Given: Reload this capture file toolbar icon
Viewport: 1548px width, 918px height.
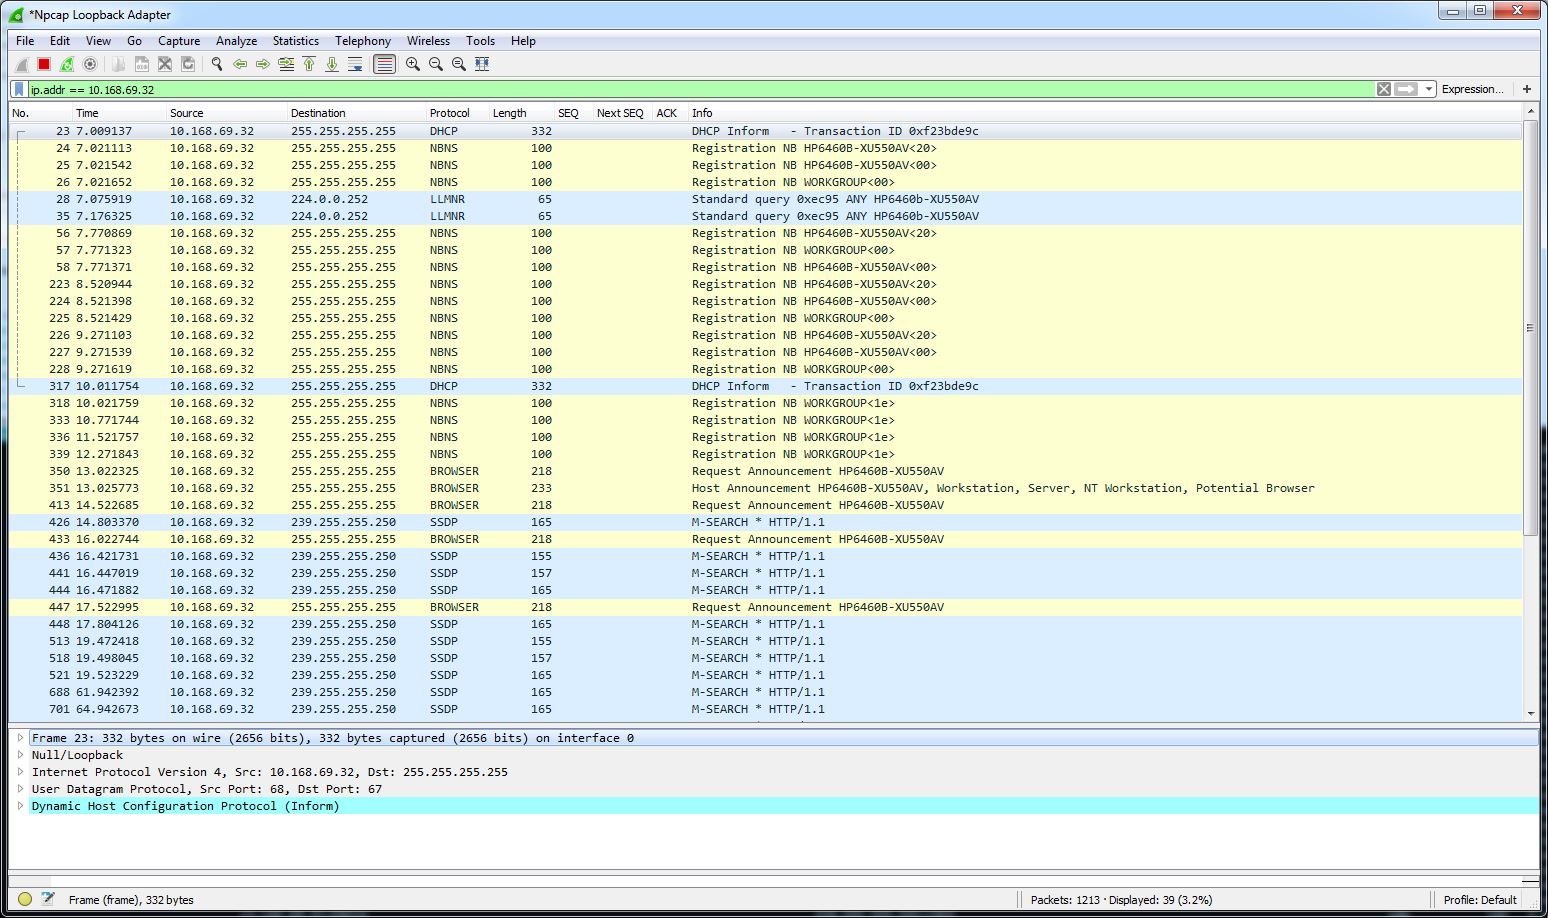Looking at the screenshot, I should 188,64.
